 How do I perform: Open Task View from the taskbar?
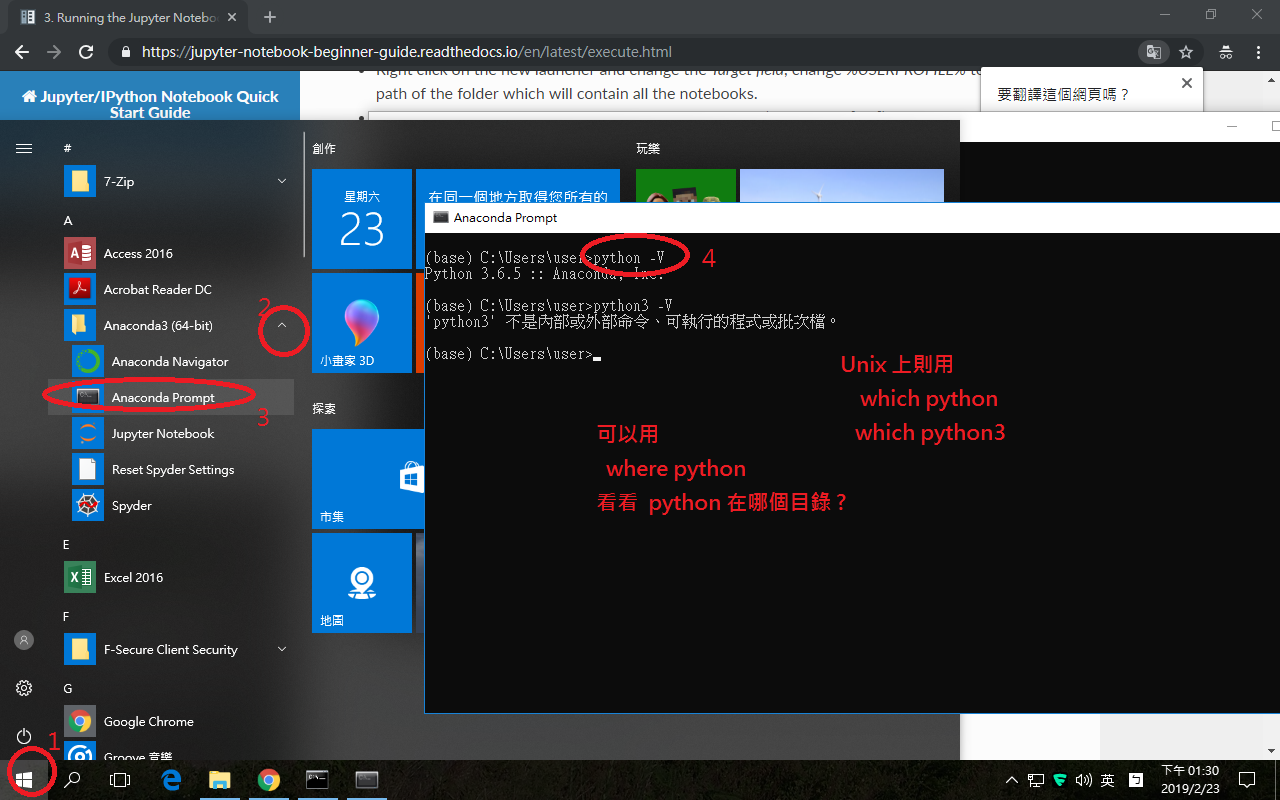120,780
